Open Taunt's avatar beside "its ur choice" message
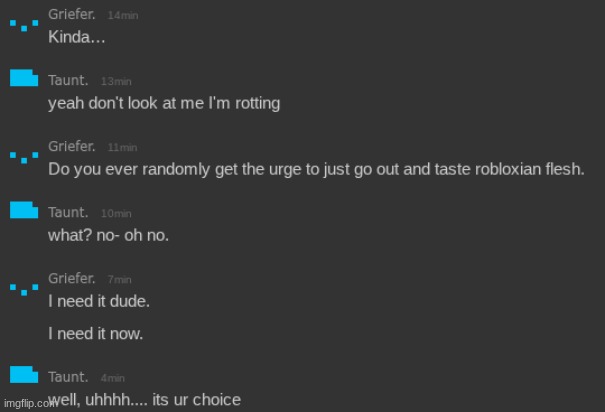Image resolution: width=605 pixels, height=412 pixels. pos(24,375)
